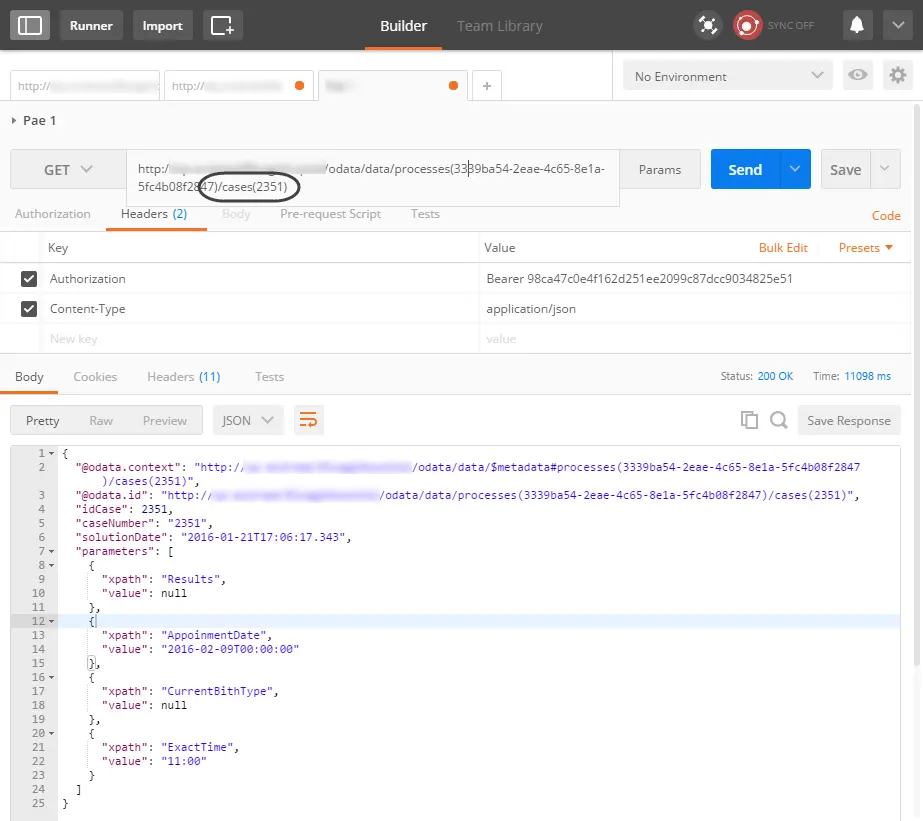Open the Send button dropdown arrow
This screenshot has width=923, height=821.
tap(795, 169)
